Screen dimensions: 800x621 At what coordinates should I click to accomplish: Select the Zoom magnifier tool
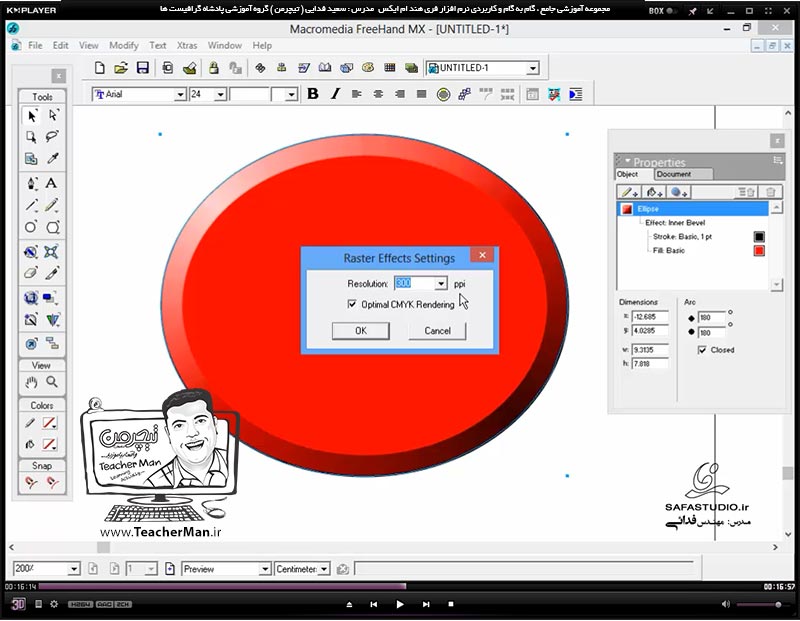pos(52,382)
